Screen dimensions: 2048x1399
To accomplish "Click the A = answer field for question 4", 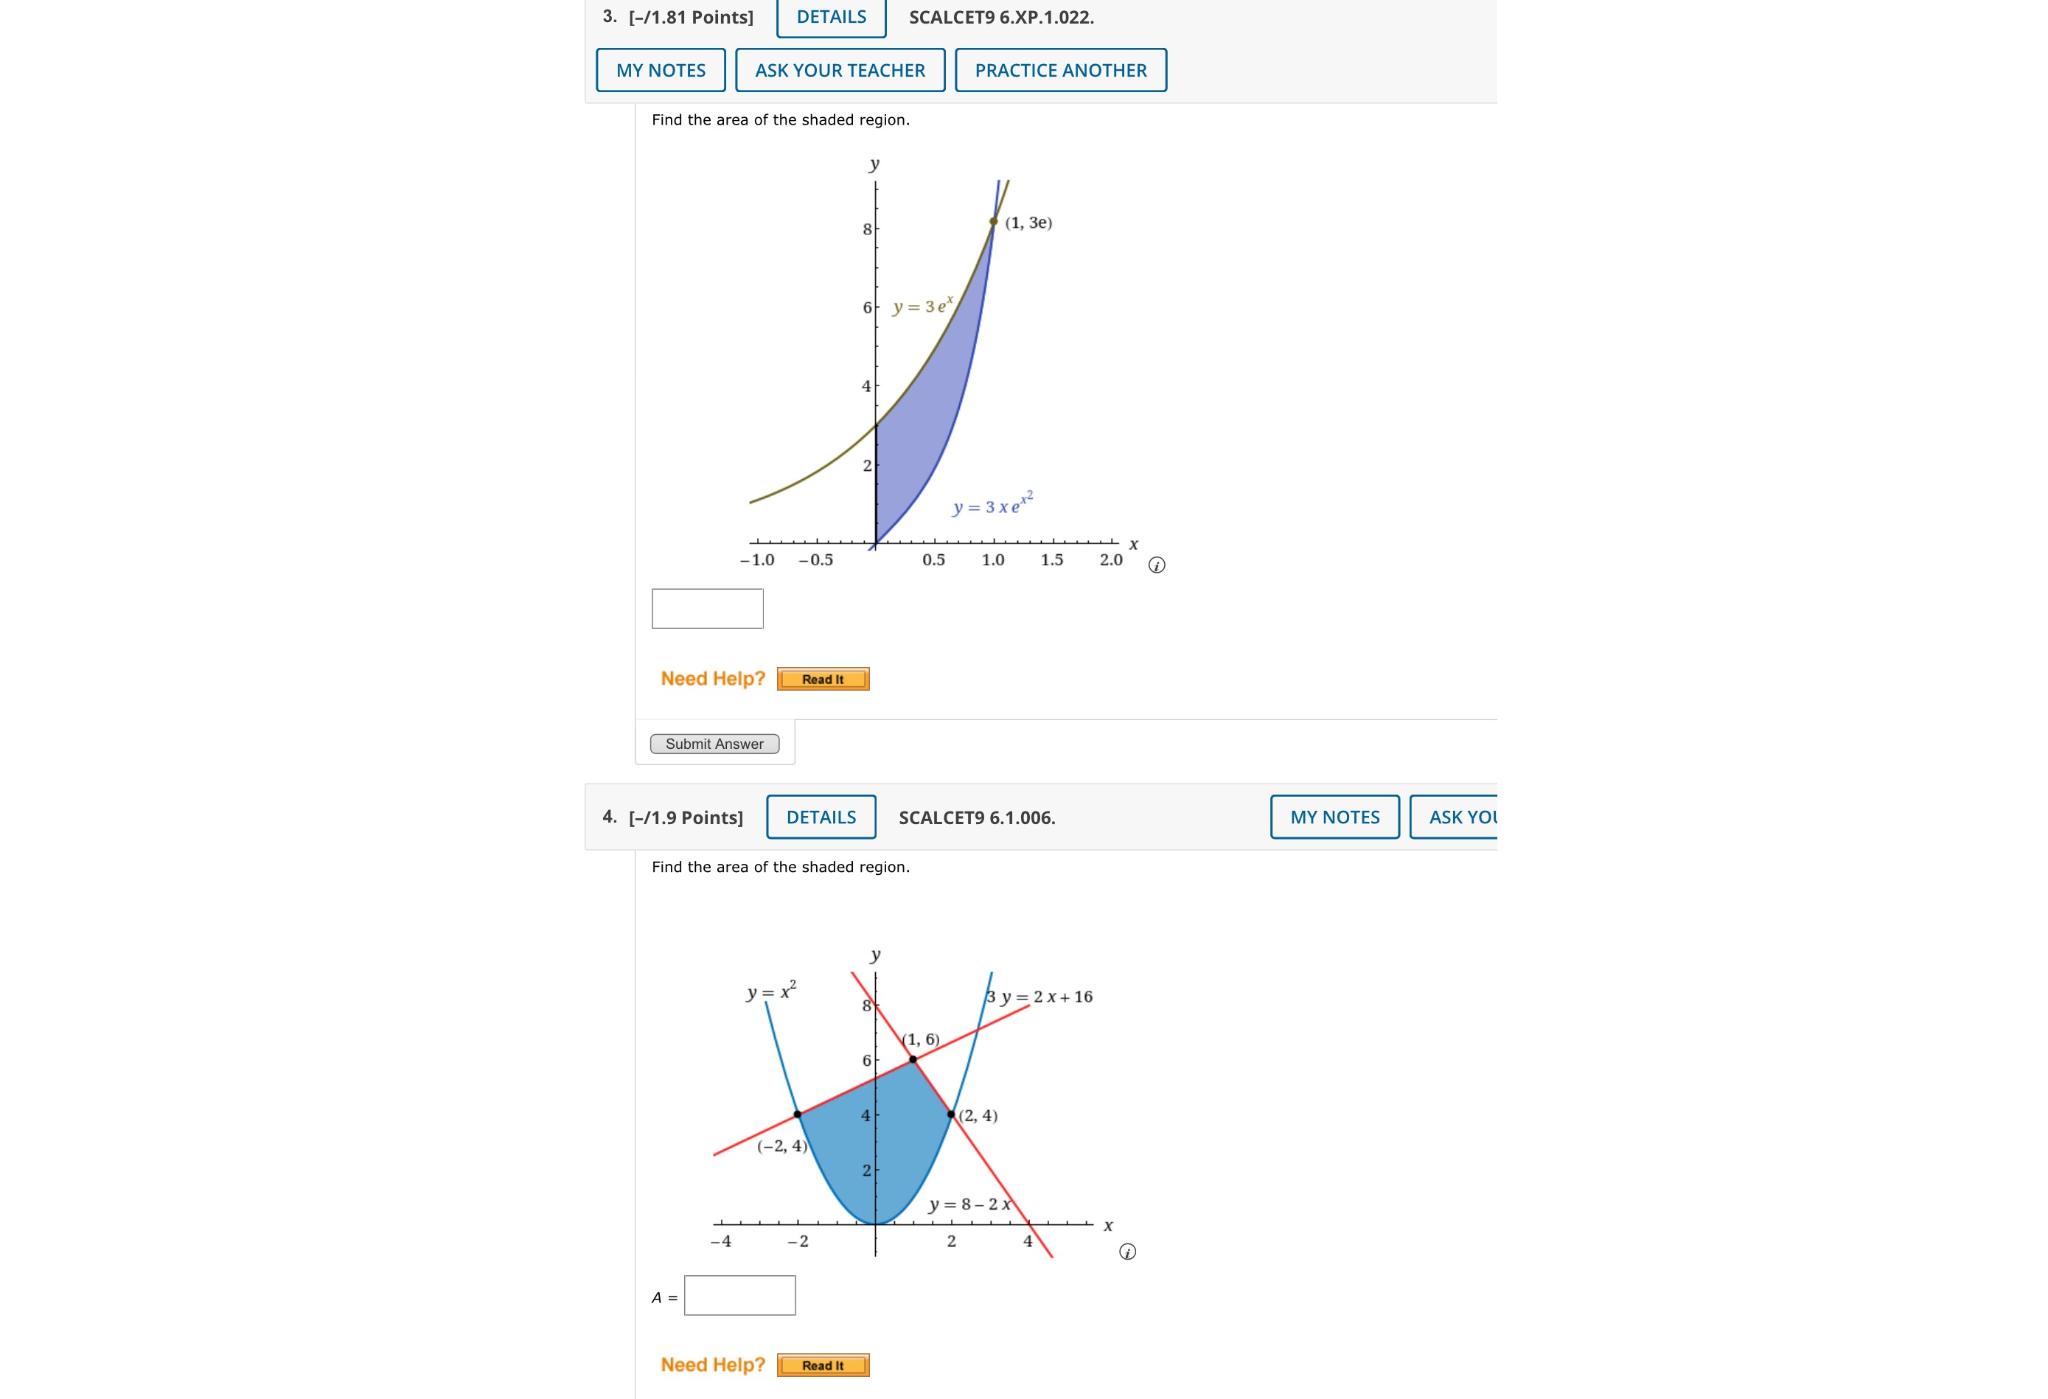I will (739, 1294).
